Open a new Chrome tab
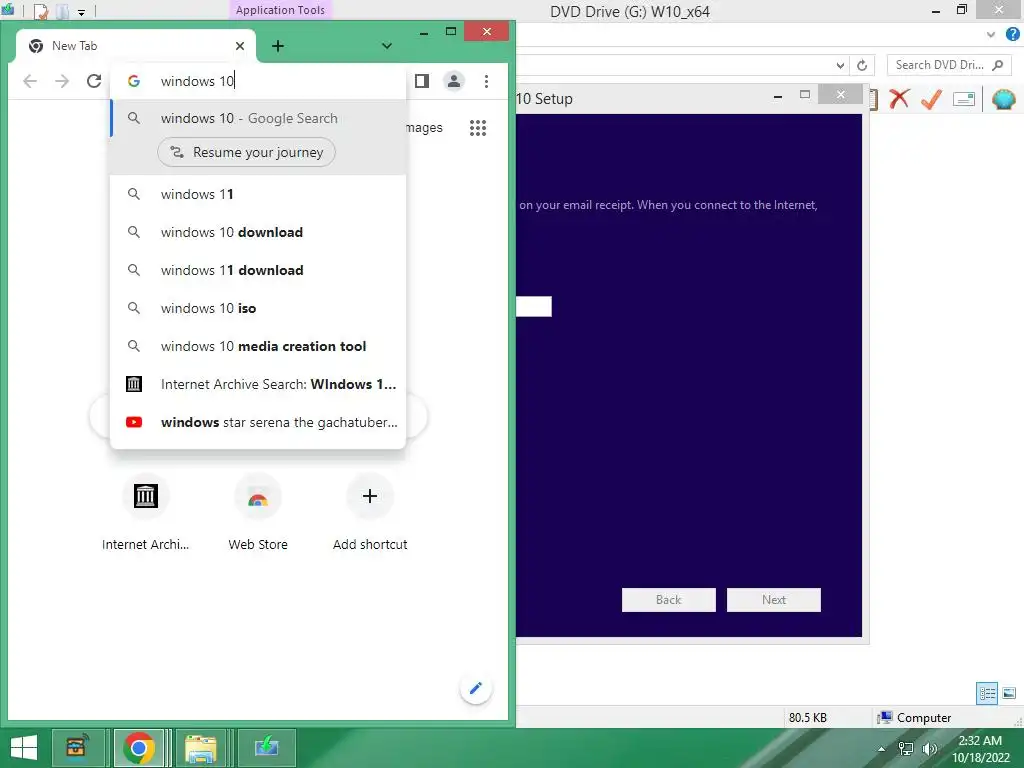 (278, 46)
